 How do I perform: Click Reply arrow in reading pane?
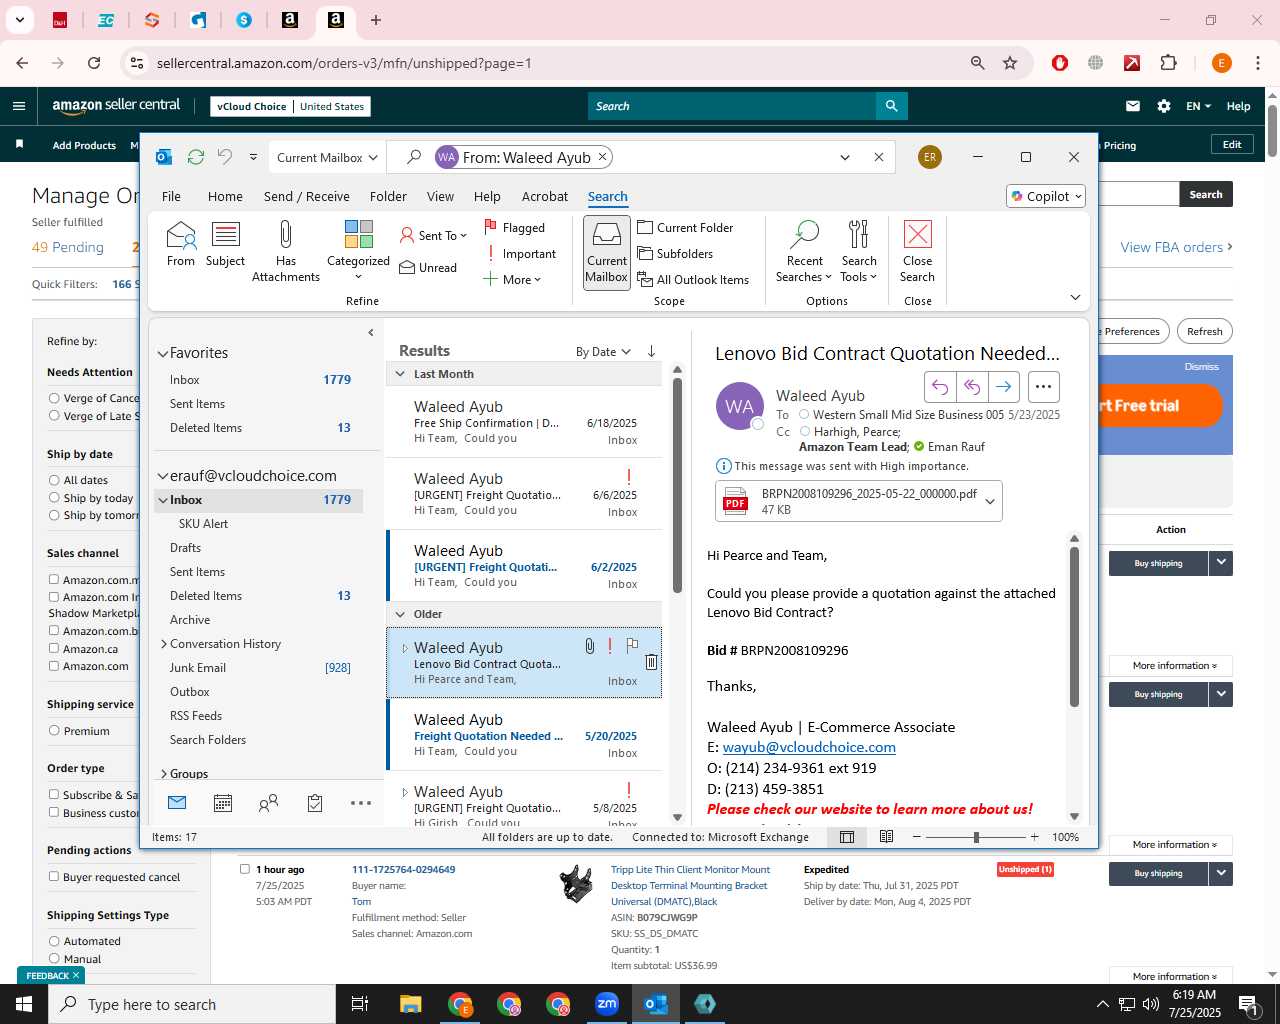pos(940,387)
